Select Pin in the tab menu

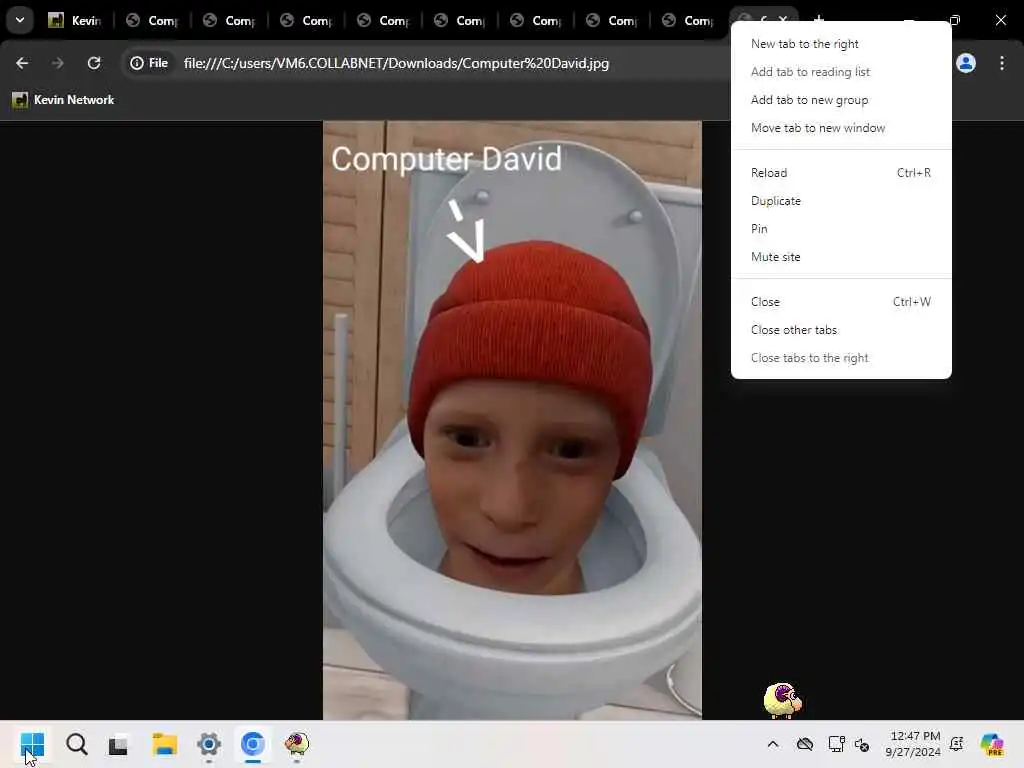click(x=841, y=229)
